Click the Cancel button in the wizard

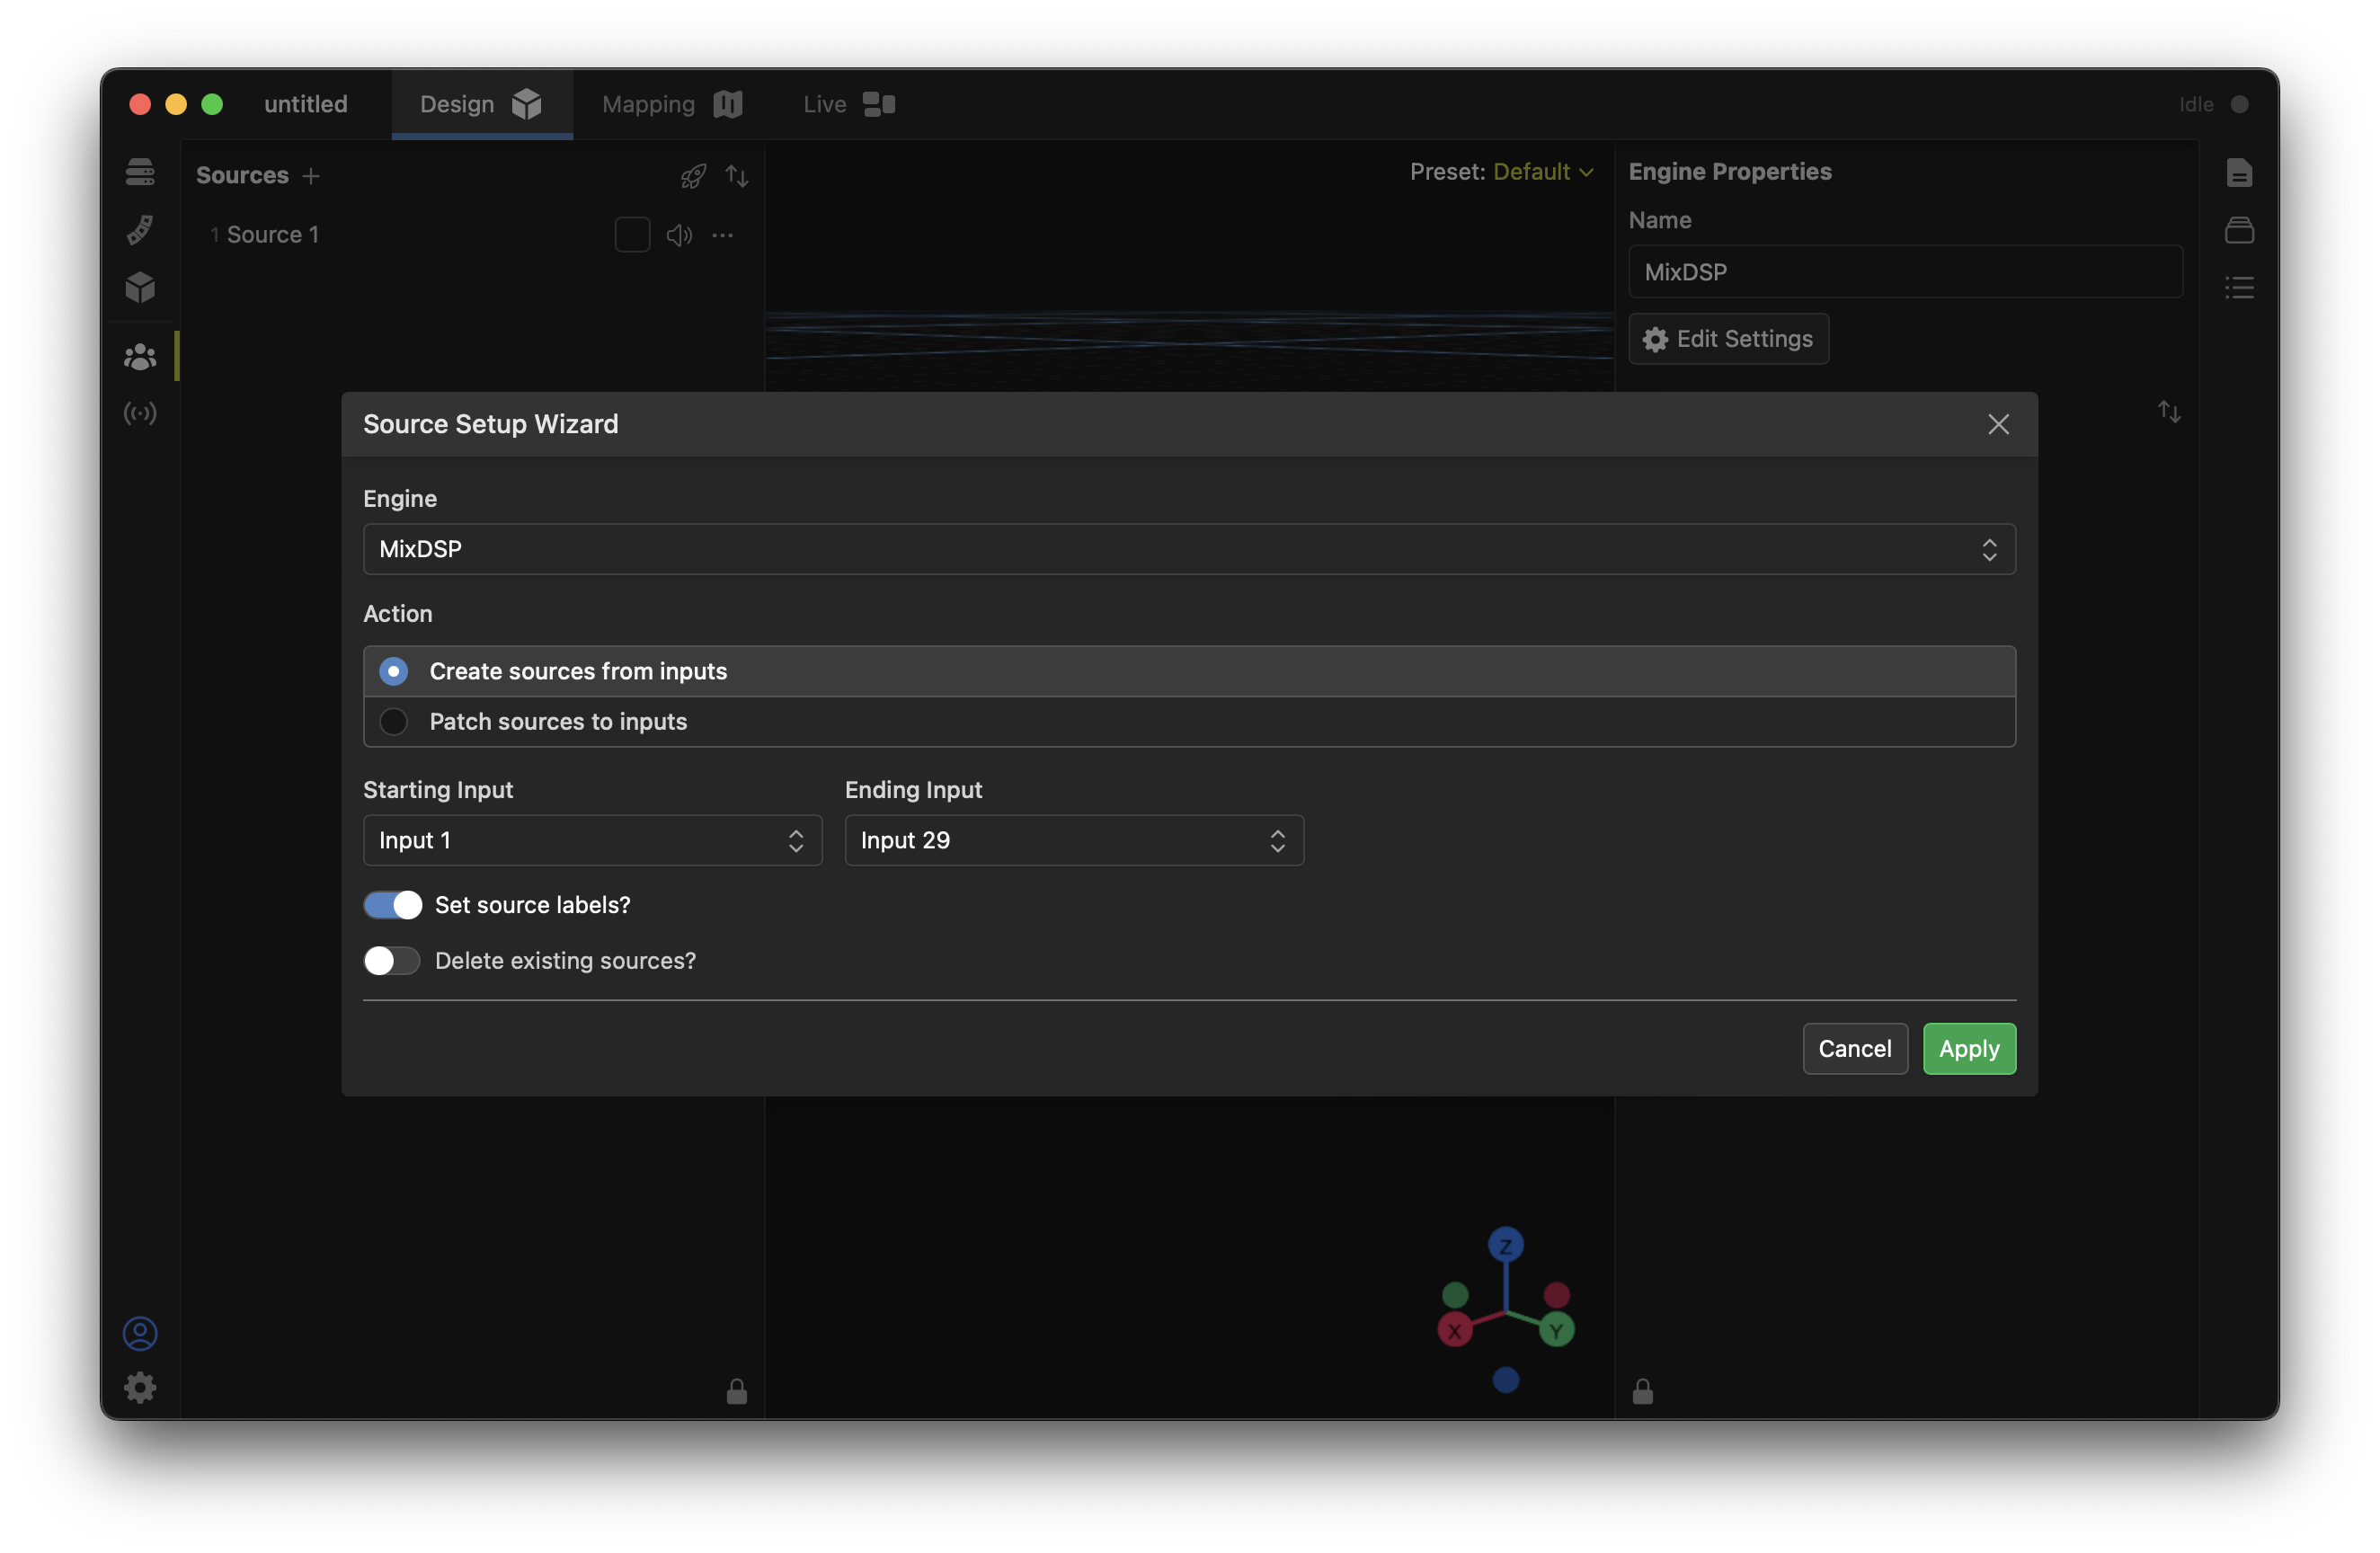pos(1854,1048)
